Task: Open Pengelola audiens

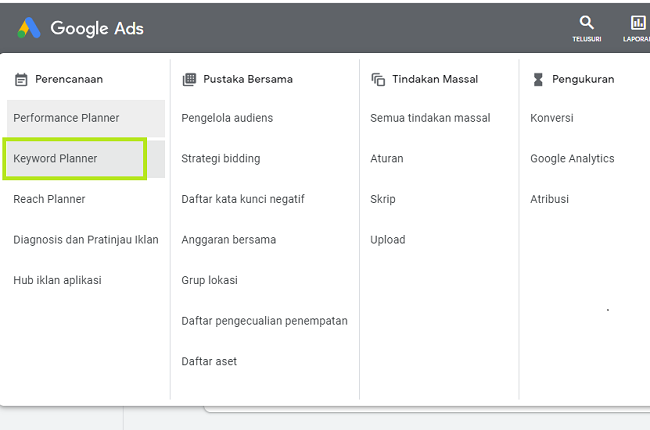Action: (x=227, y=118)
